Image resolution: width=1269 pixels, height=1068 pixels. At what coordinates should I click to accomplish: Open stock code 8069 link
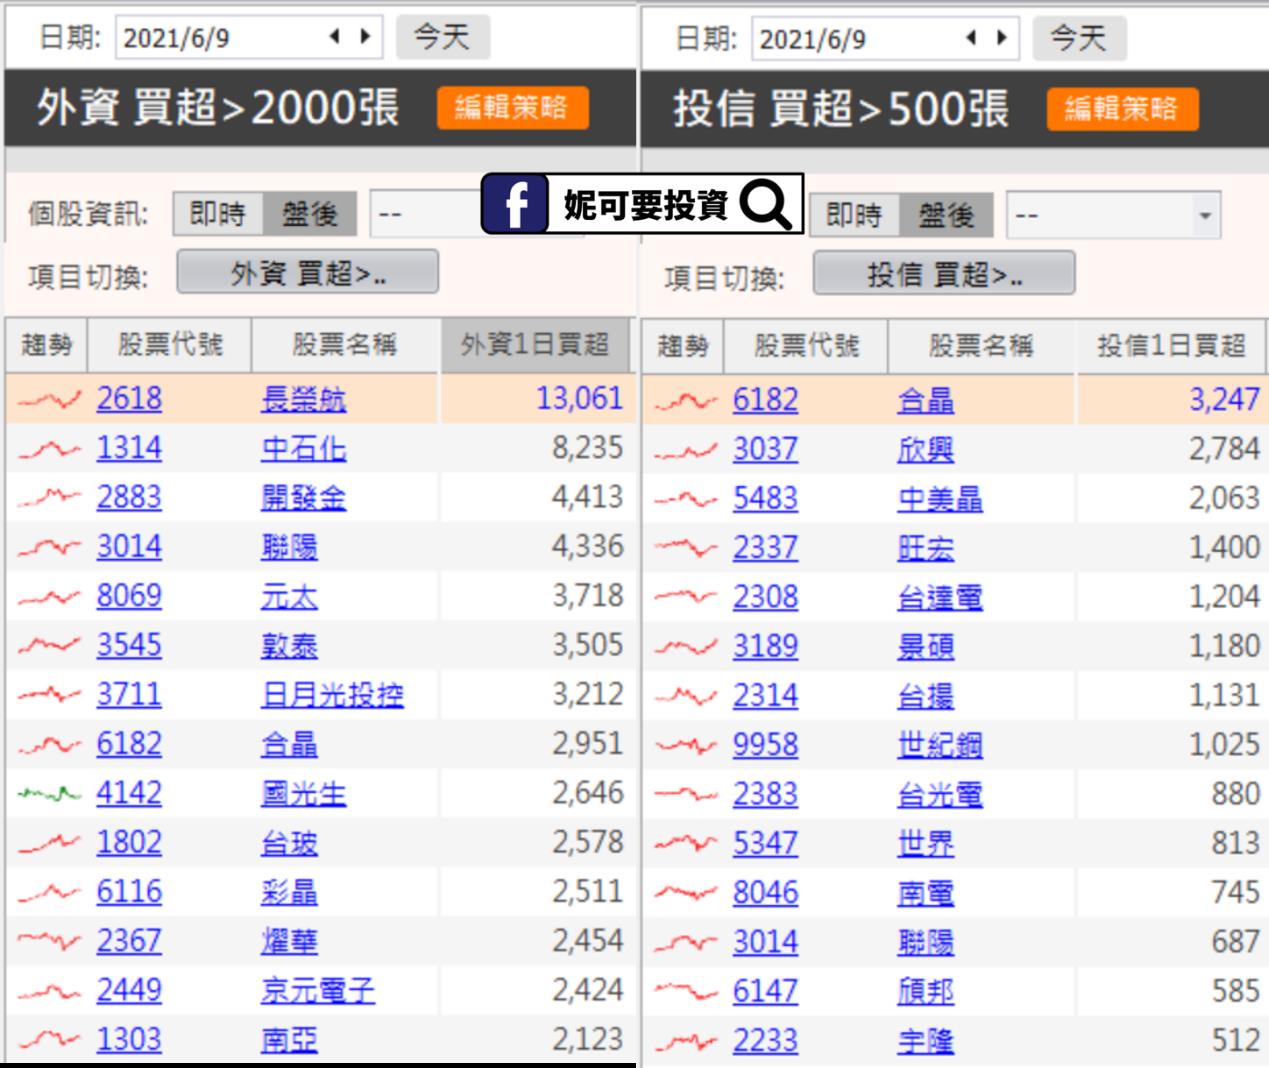(x=129, y=596)
